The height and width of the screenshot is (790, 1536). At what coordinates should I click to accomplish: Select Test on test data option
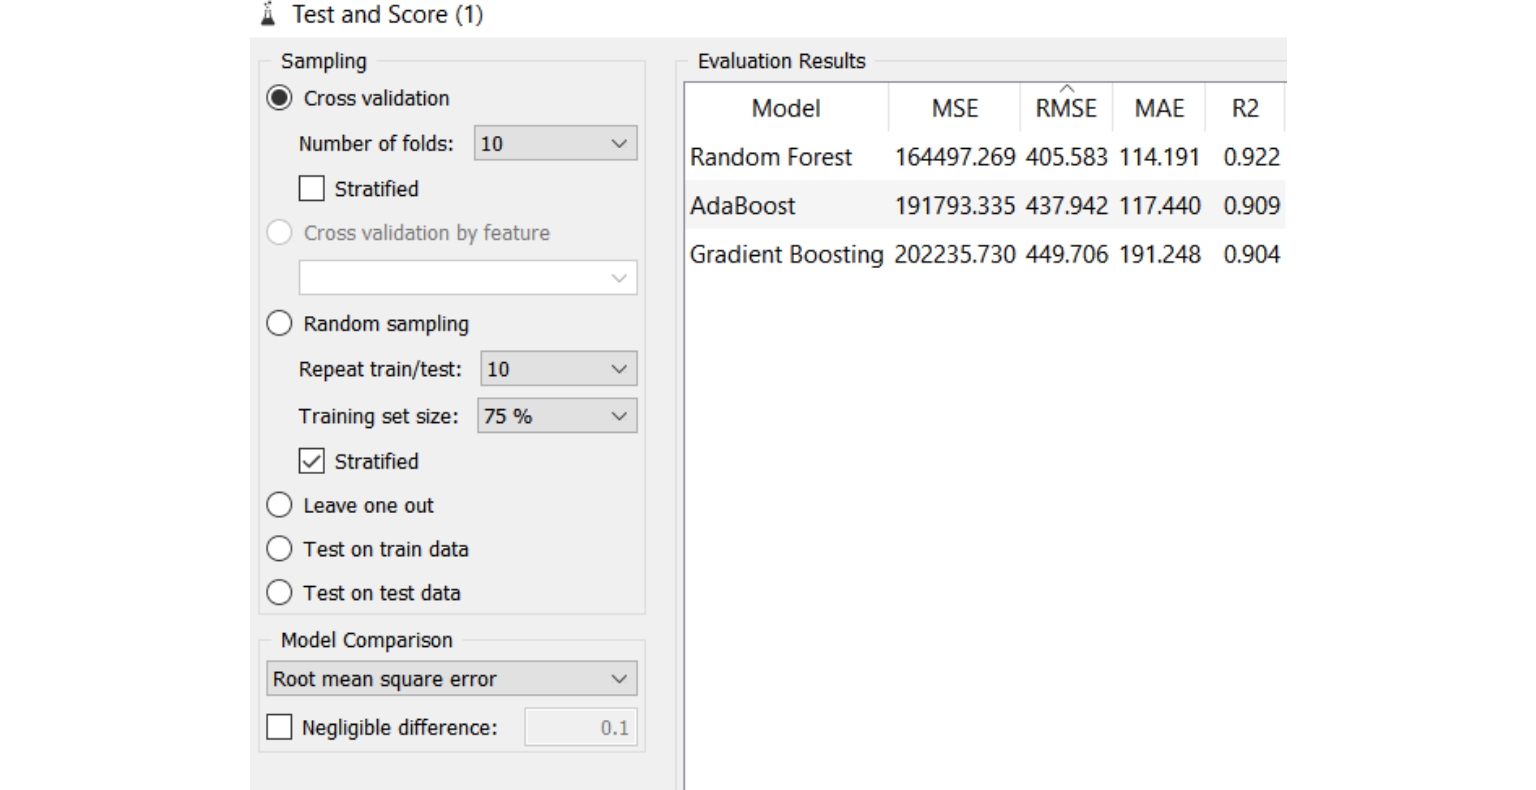pos(280,593)
